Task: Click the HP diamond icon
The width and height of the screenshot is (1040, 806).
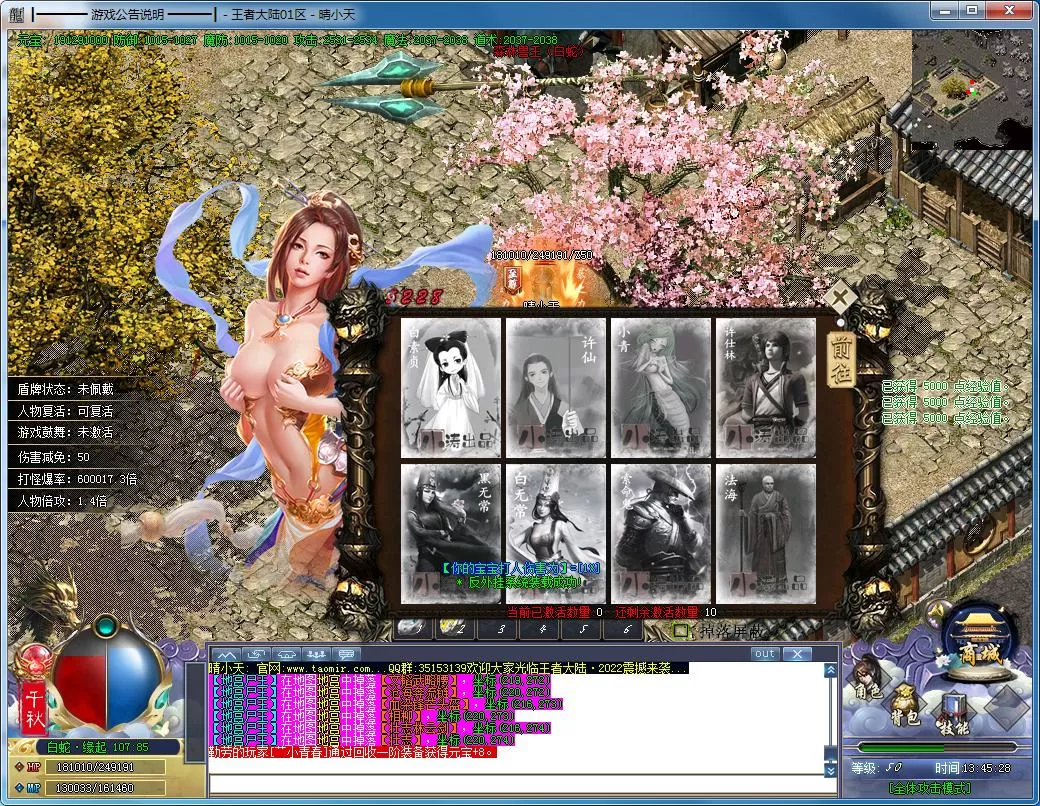Action: (20, 767)
